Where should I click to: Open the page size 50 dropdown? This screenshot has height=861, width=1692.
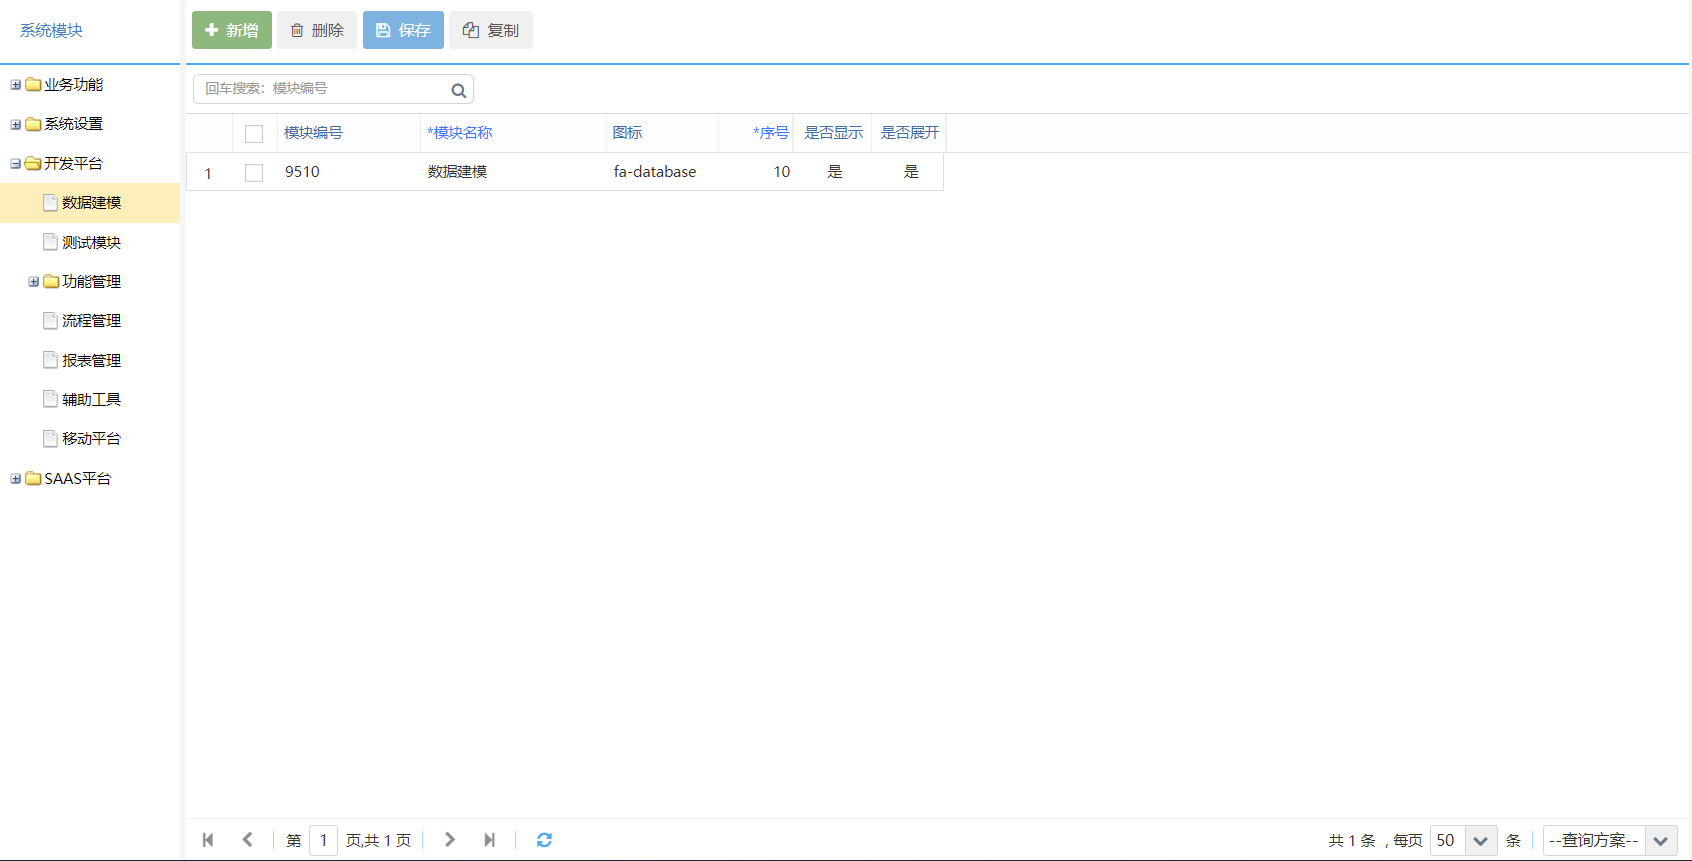[x=1480, y=841]
